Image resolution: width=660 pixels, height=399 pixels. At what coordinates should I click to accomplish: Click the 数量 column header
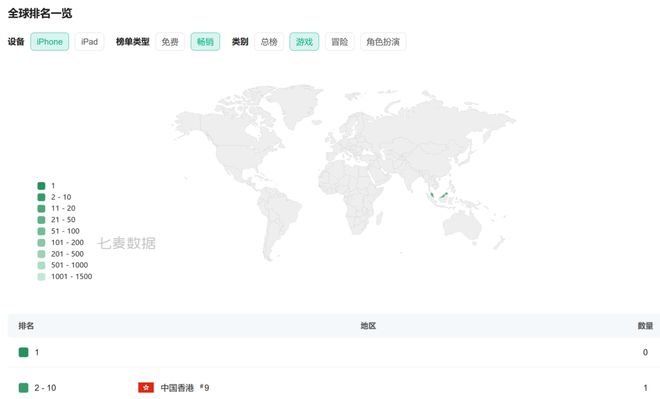[x=645, y=325]
